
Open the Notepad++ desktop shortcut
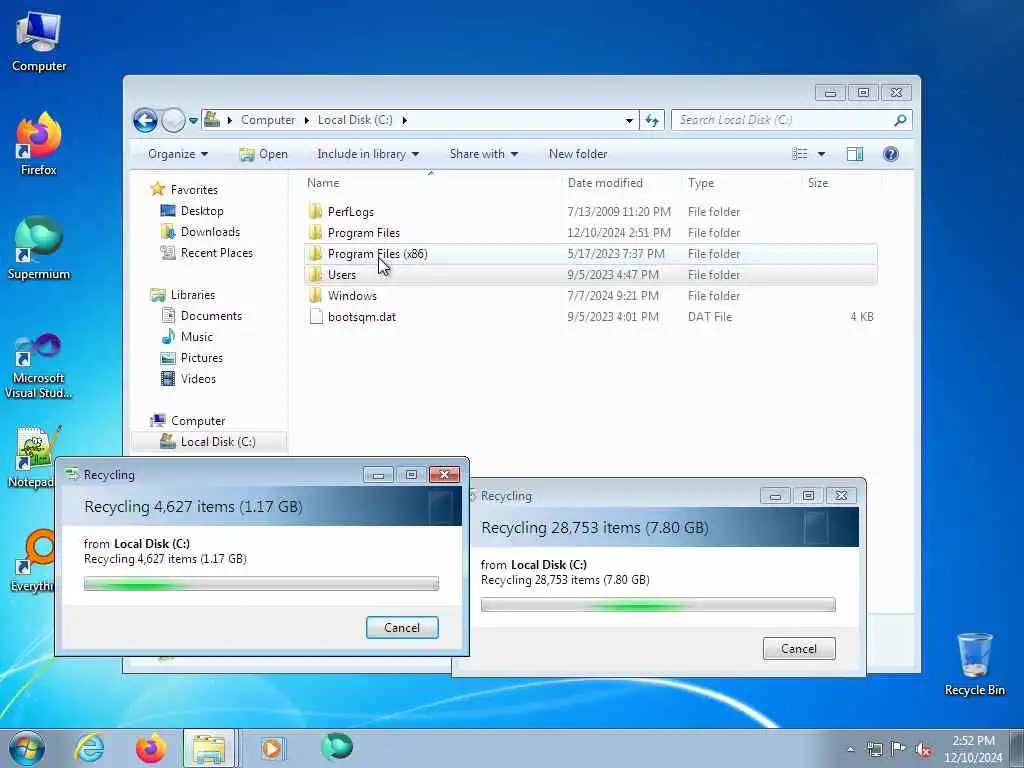point(33,456)
